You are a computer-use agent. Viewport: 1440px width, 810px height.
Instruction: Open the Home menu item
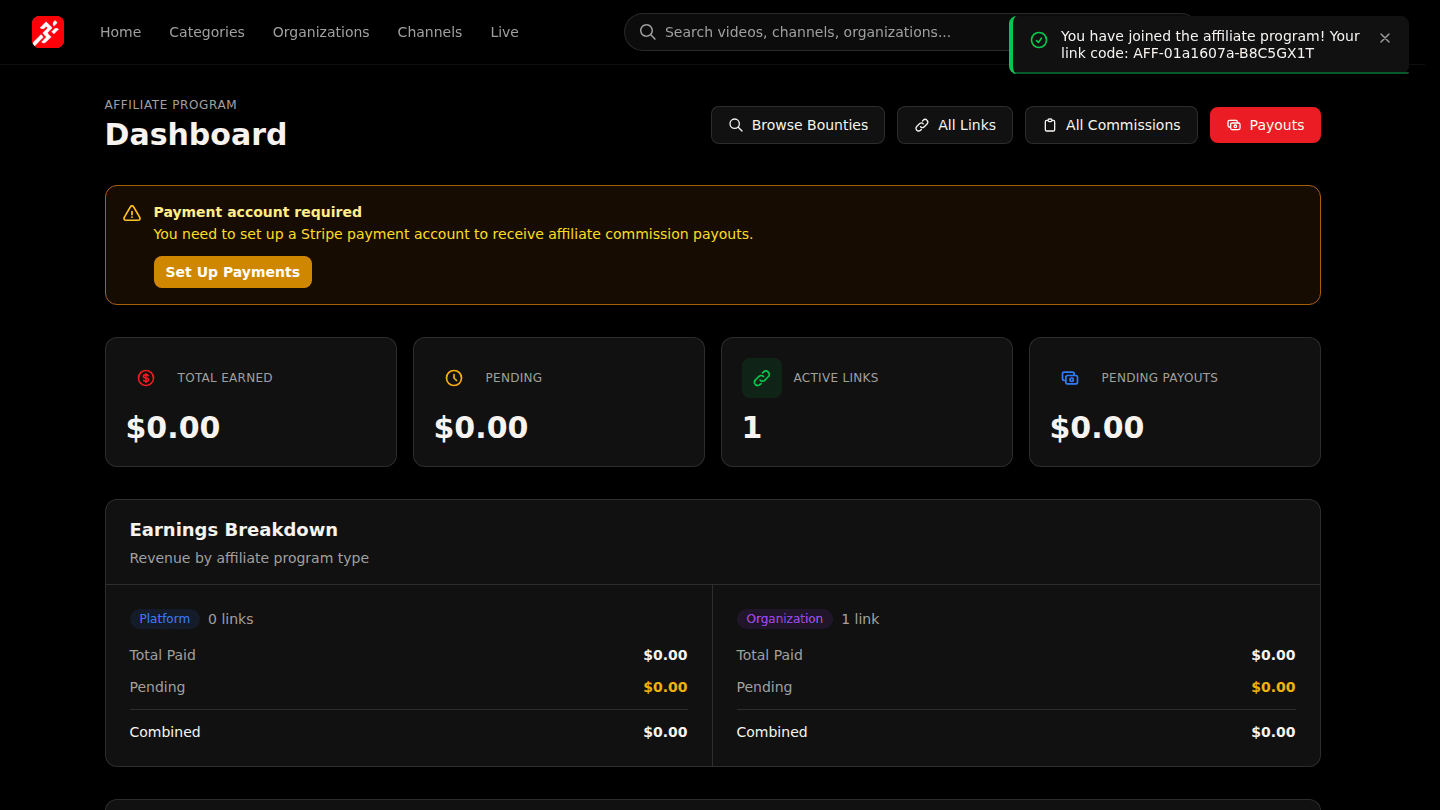pos(121,32)
